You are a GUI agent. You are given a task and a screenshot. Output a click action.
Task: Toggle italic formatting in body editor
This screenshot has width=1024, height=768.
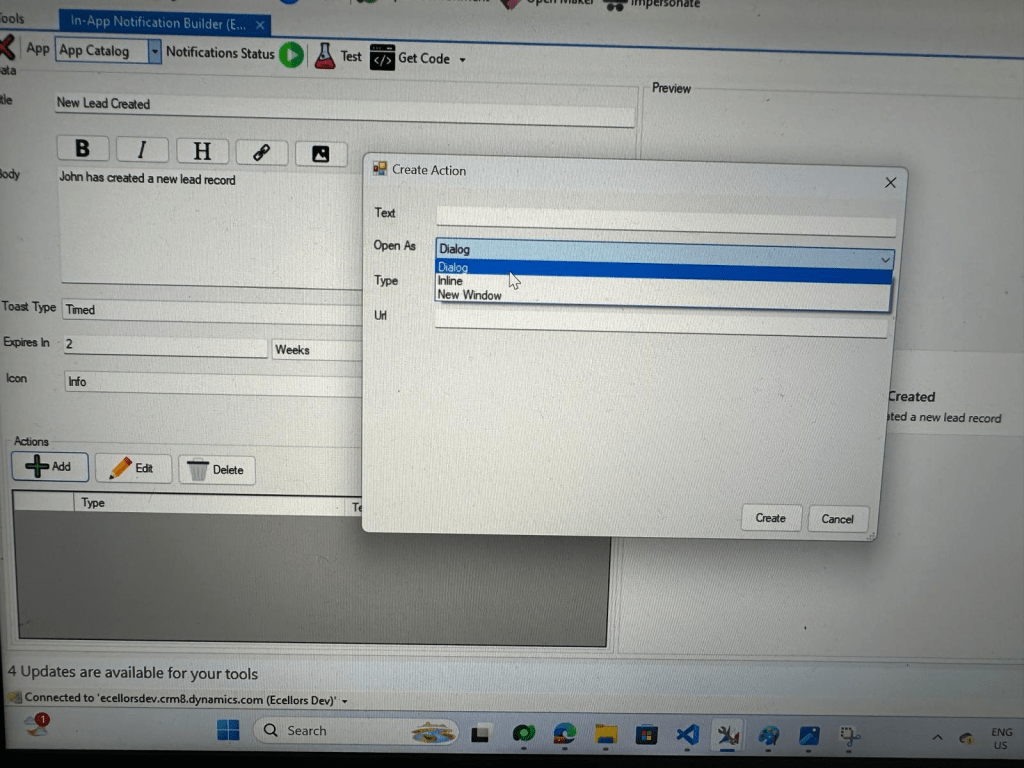pyautogui.click(x=141, y=150)
